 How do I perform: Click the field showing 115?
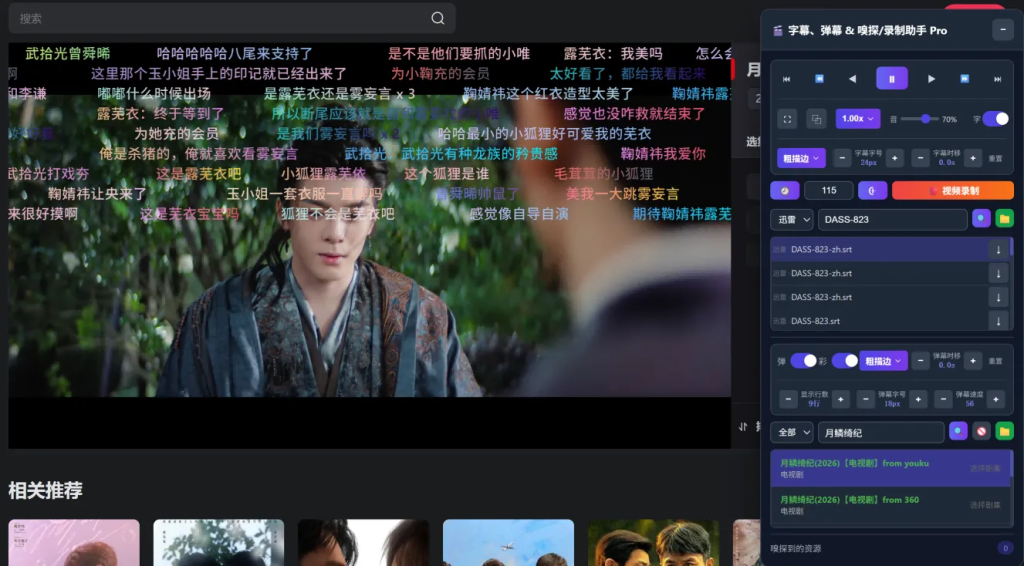[x=829, y=191]
